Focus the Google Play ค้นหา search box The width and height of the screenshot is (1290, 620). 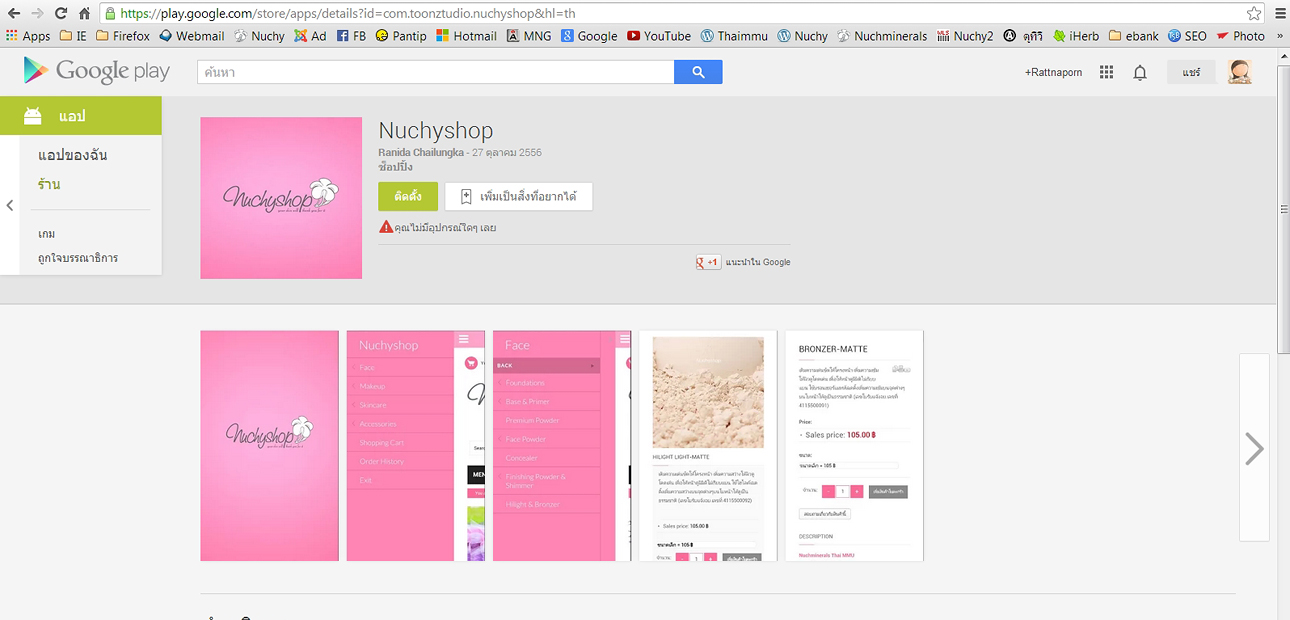pyautogui.click(x=435, y=72)
